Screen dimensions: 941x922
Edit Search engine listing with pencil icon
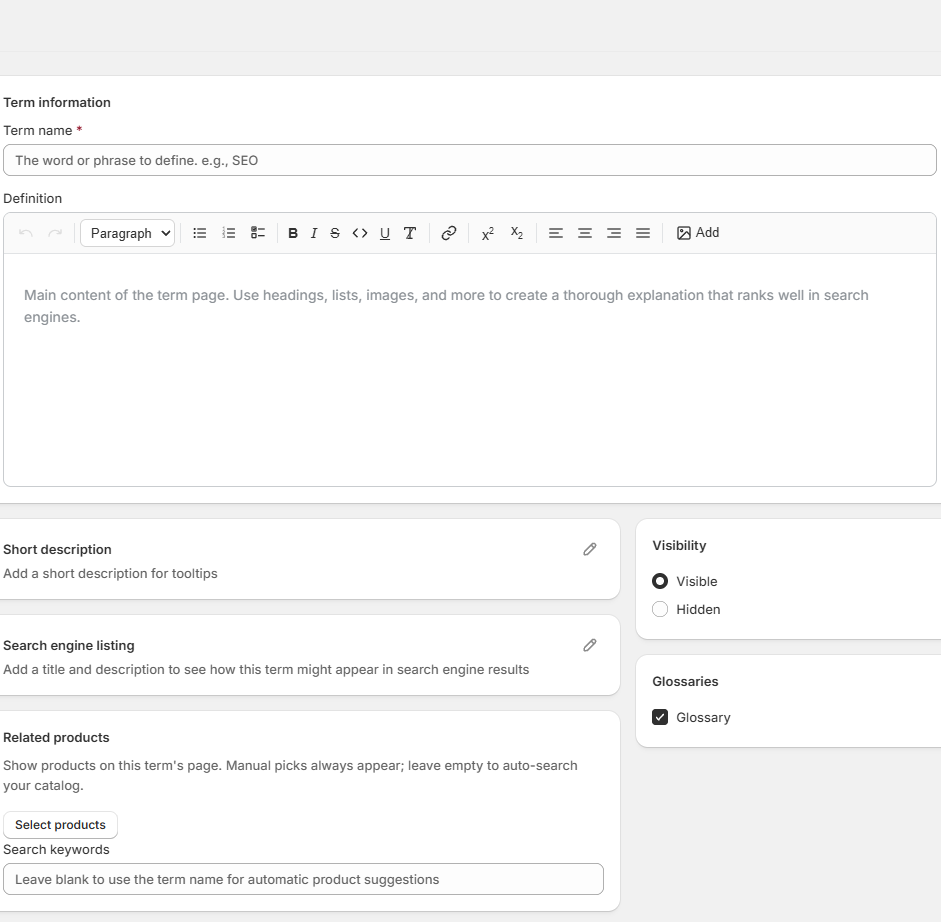point(590,645)
